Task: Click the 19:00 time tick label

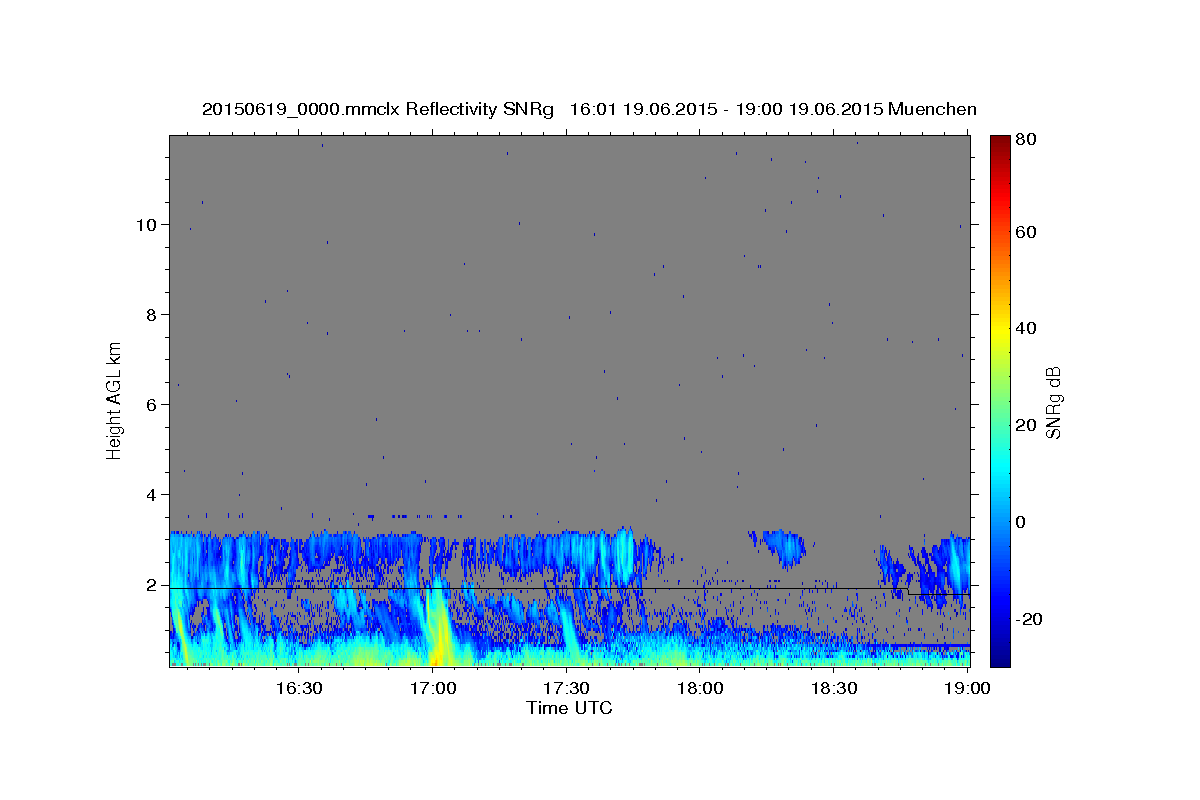Action: (x=967, y=688)
